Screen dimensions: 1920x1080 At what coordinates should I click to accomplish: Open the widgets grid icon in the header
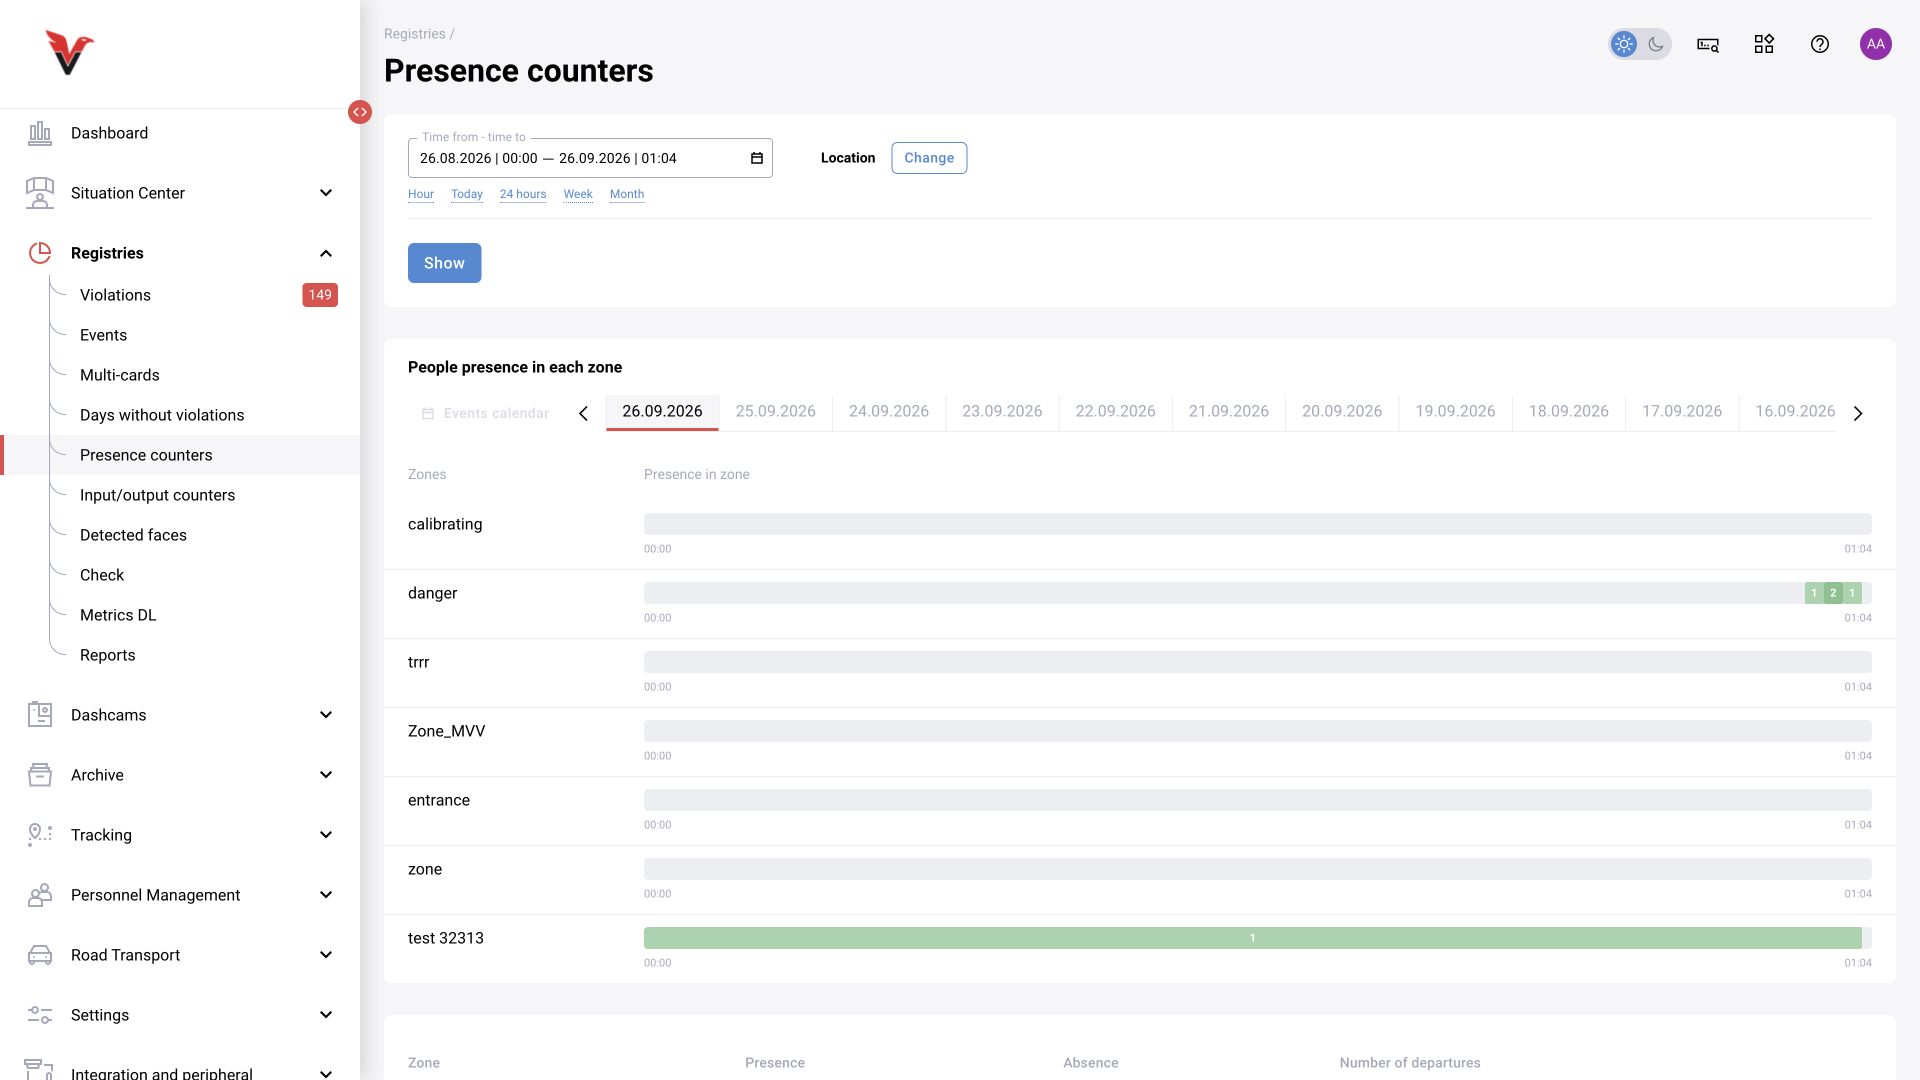click(1764, 44)
